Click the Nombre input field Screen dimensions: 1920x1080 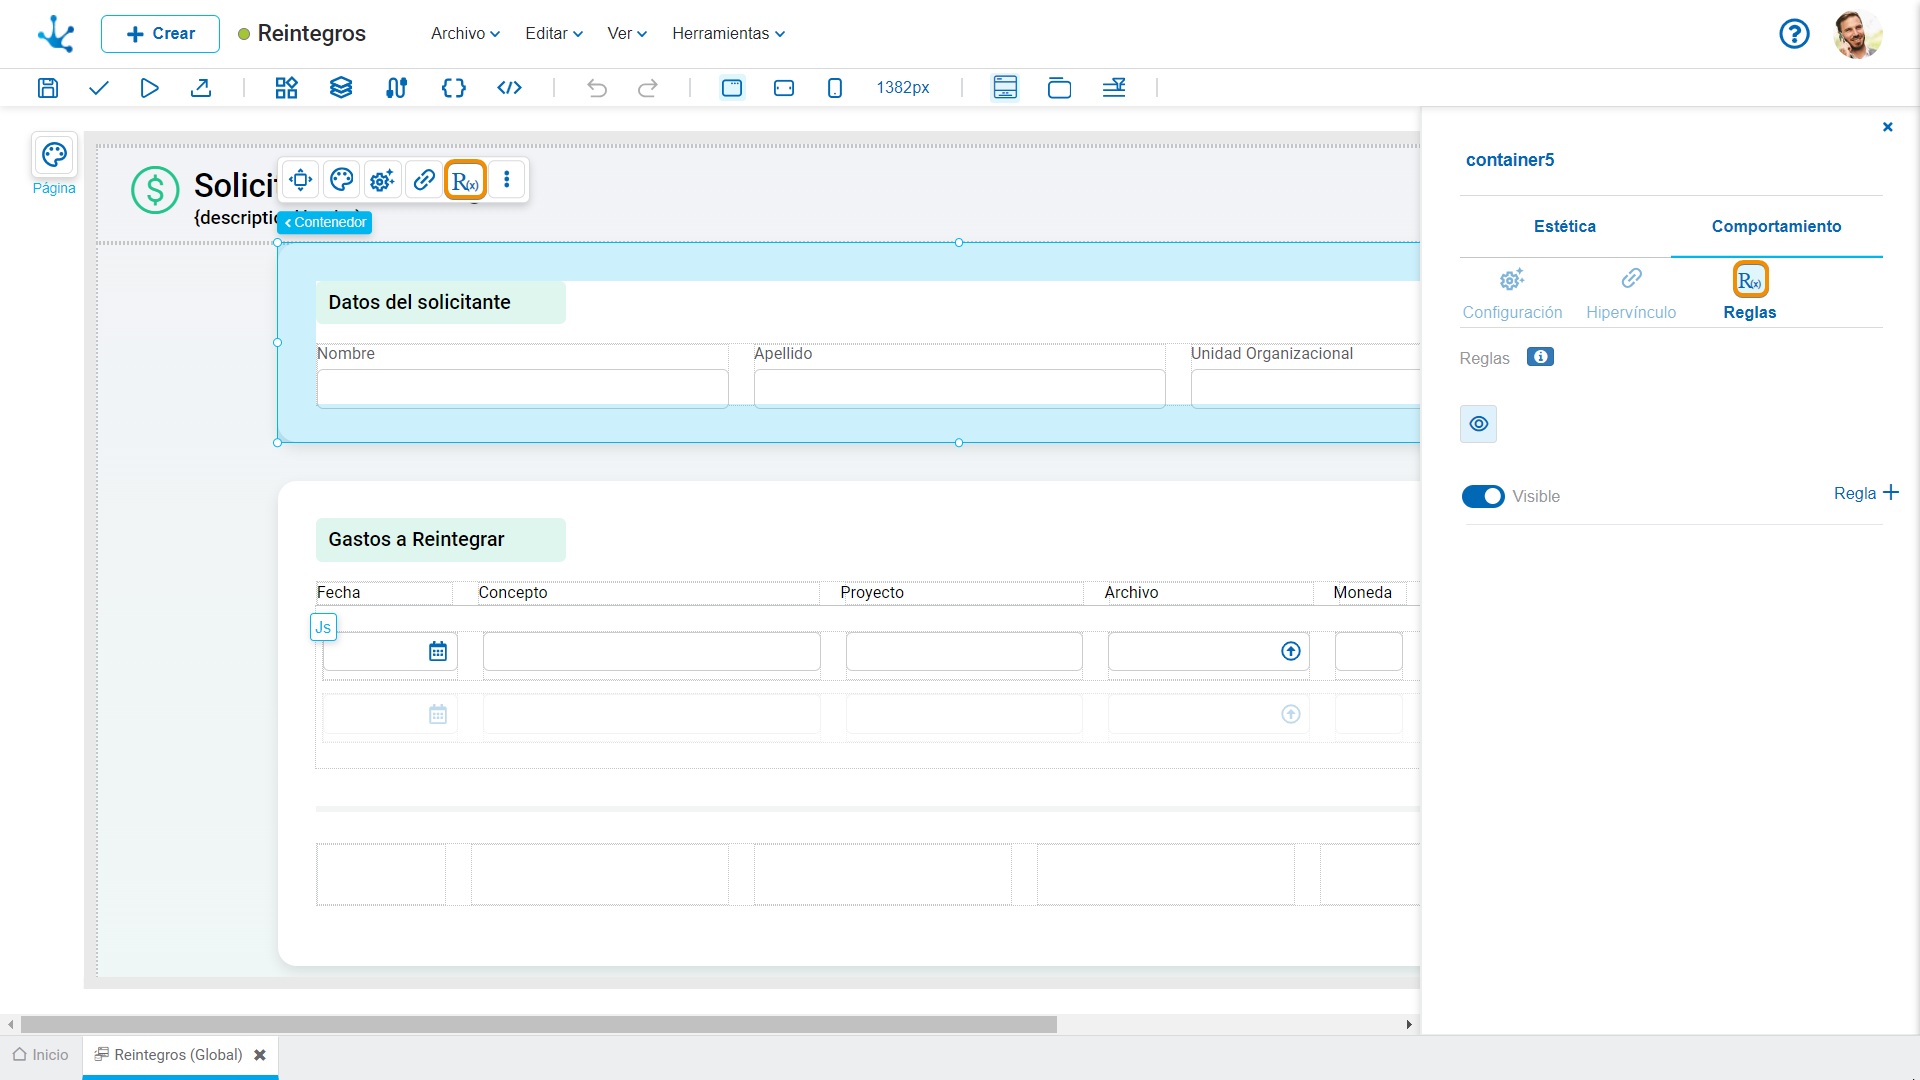[x=522, y=388]
